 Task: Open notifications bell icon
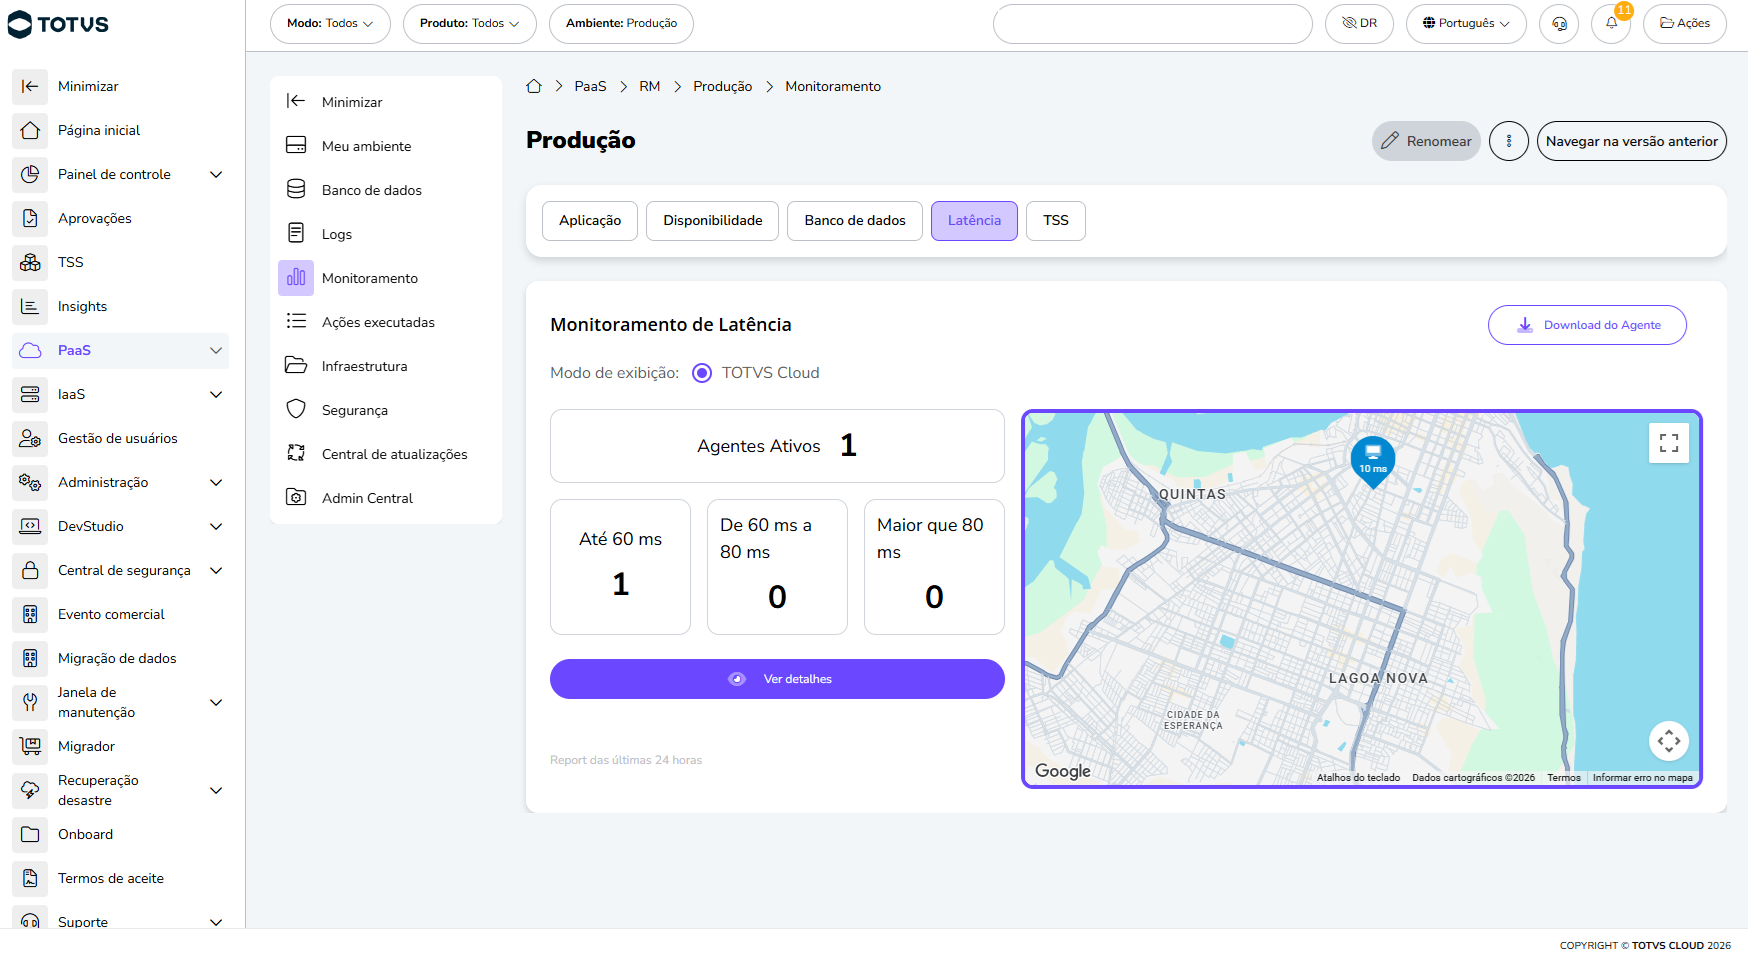[x=1611, y=24]
